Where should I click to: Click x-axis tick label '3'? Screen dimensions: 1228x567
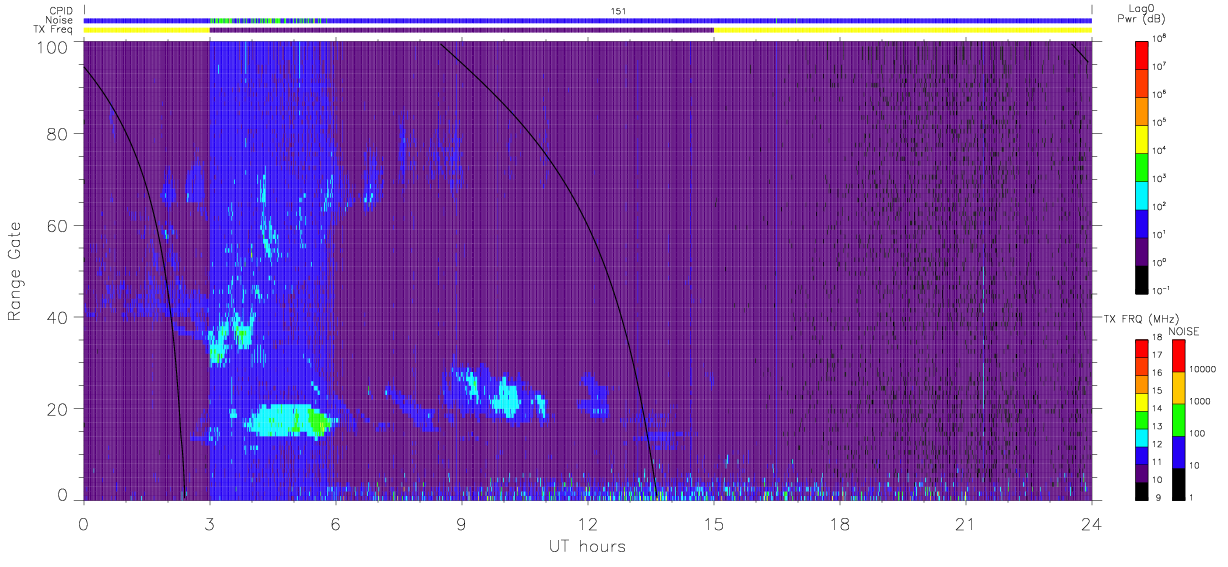(x=209, y=522)
